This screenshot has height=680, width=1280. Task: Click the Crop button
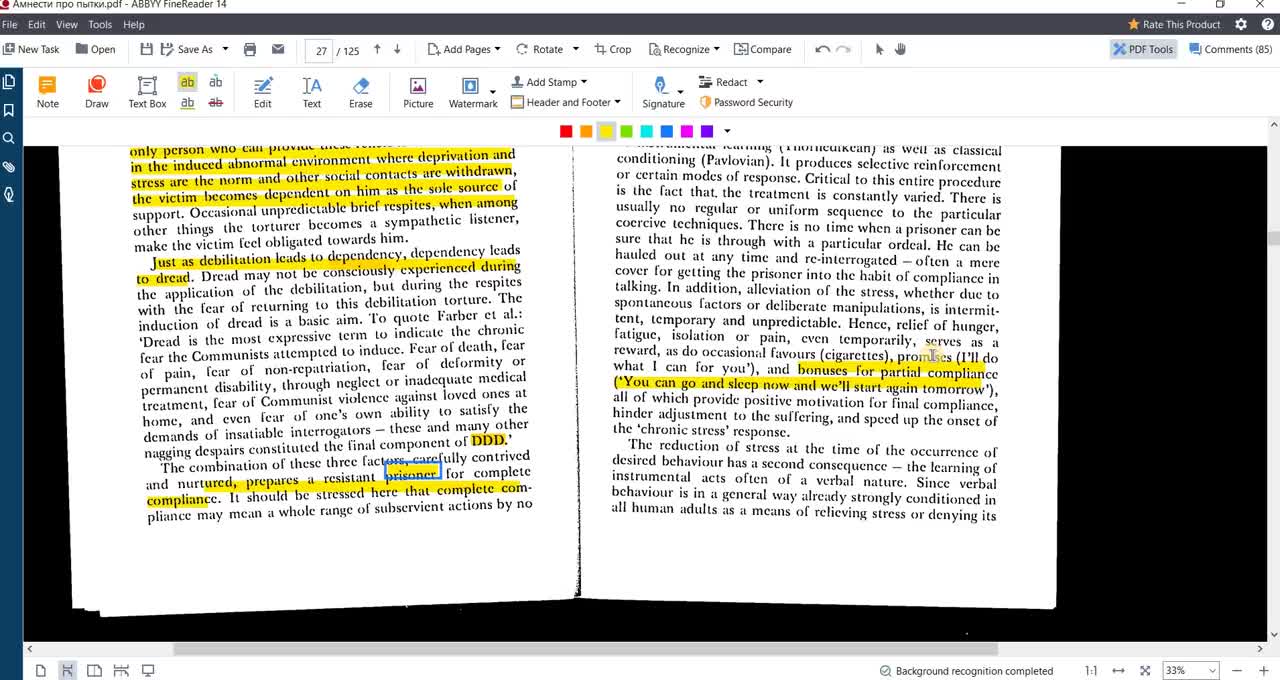pos(613,49)
